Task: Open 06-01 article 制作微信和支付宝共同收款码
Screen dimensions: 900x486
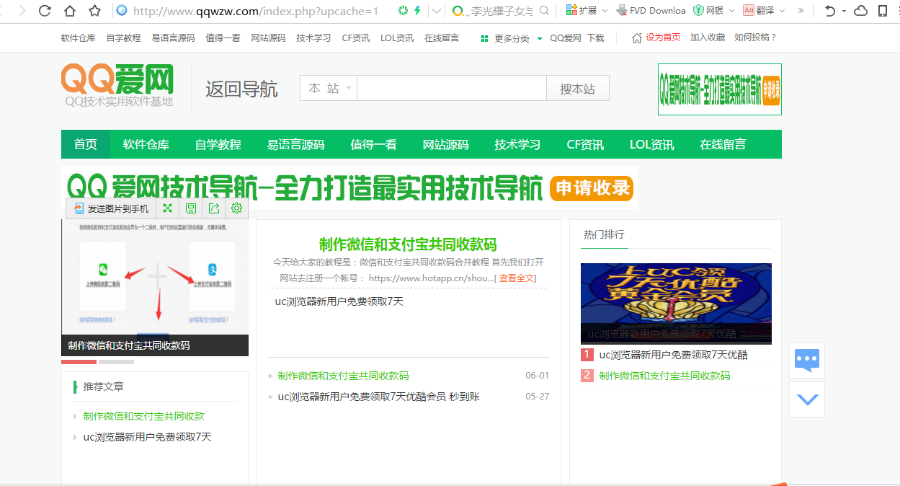Action: coord(343,376)
